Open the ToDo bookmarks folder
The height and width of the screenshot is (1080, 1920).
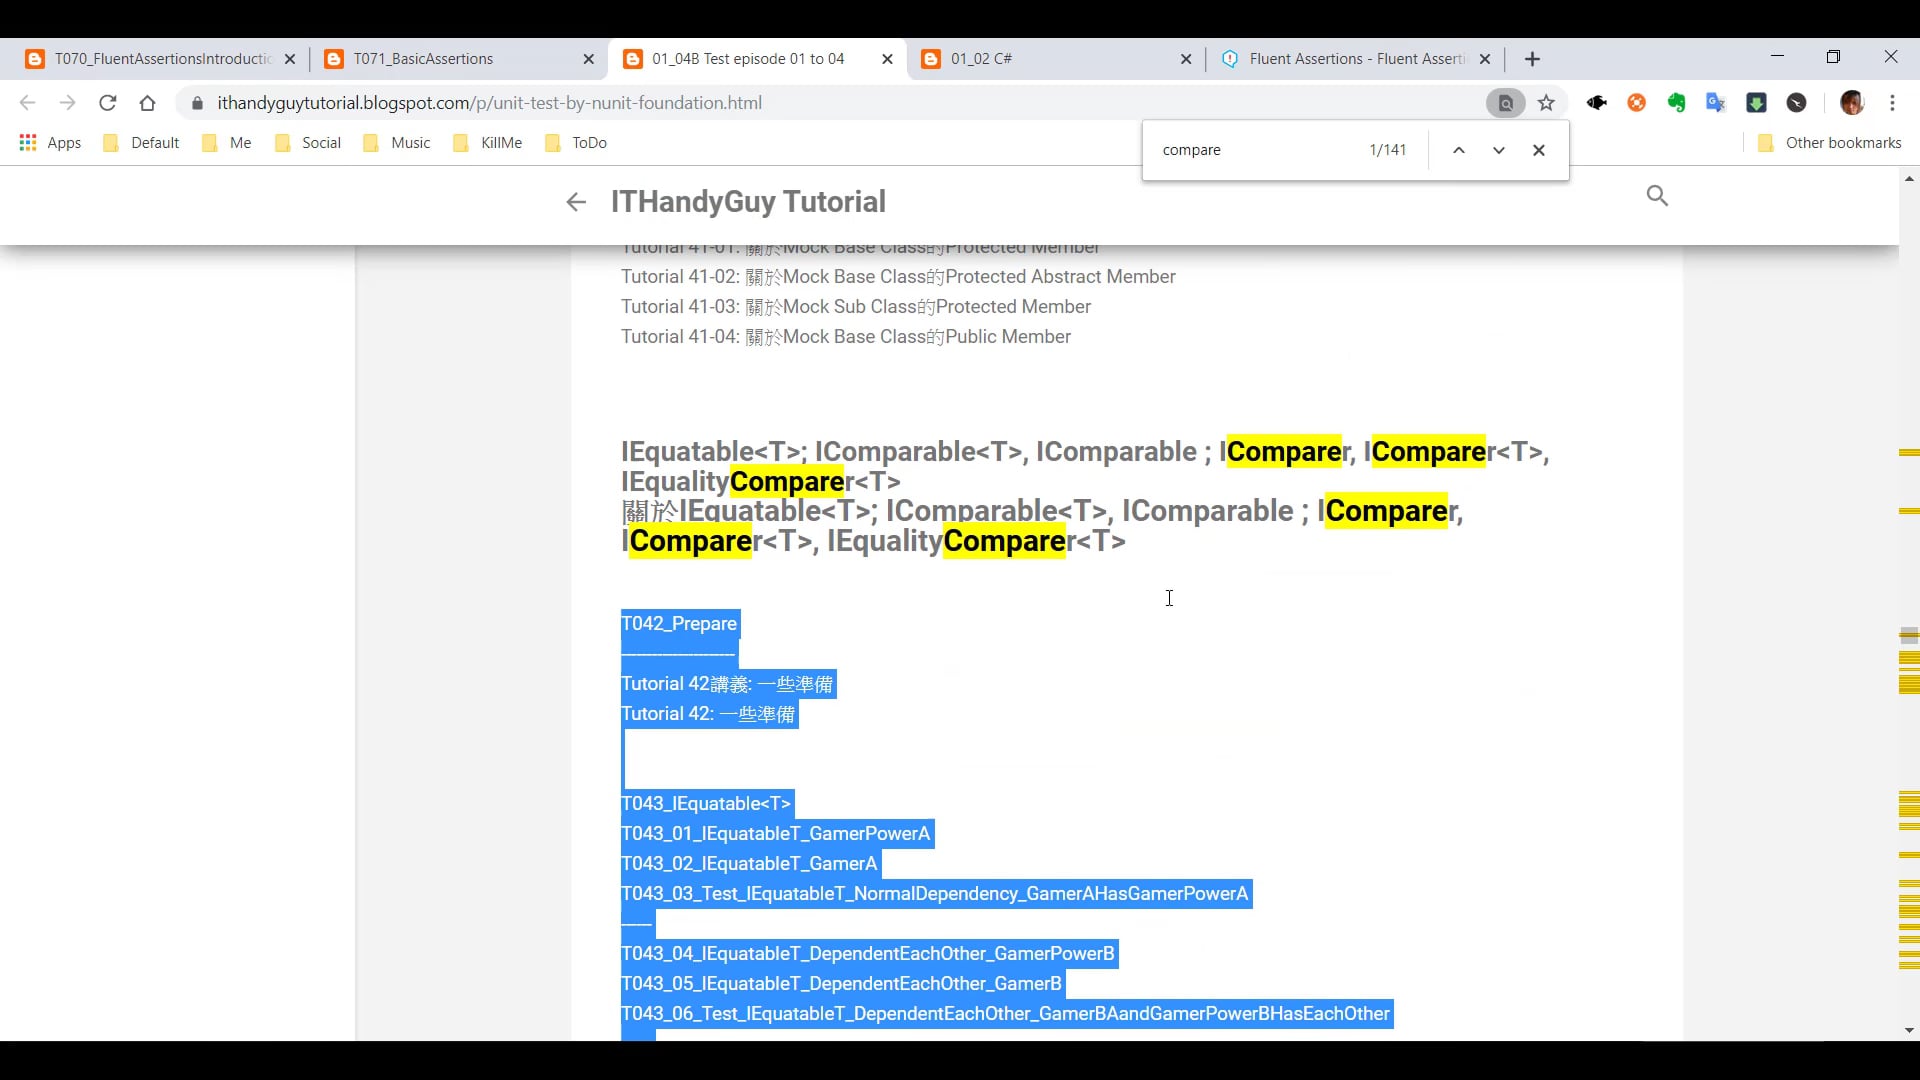(x=576, y=143)
